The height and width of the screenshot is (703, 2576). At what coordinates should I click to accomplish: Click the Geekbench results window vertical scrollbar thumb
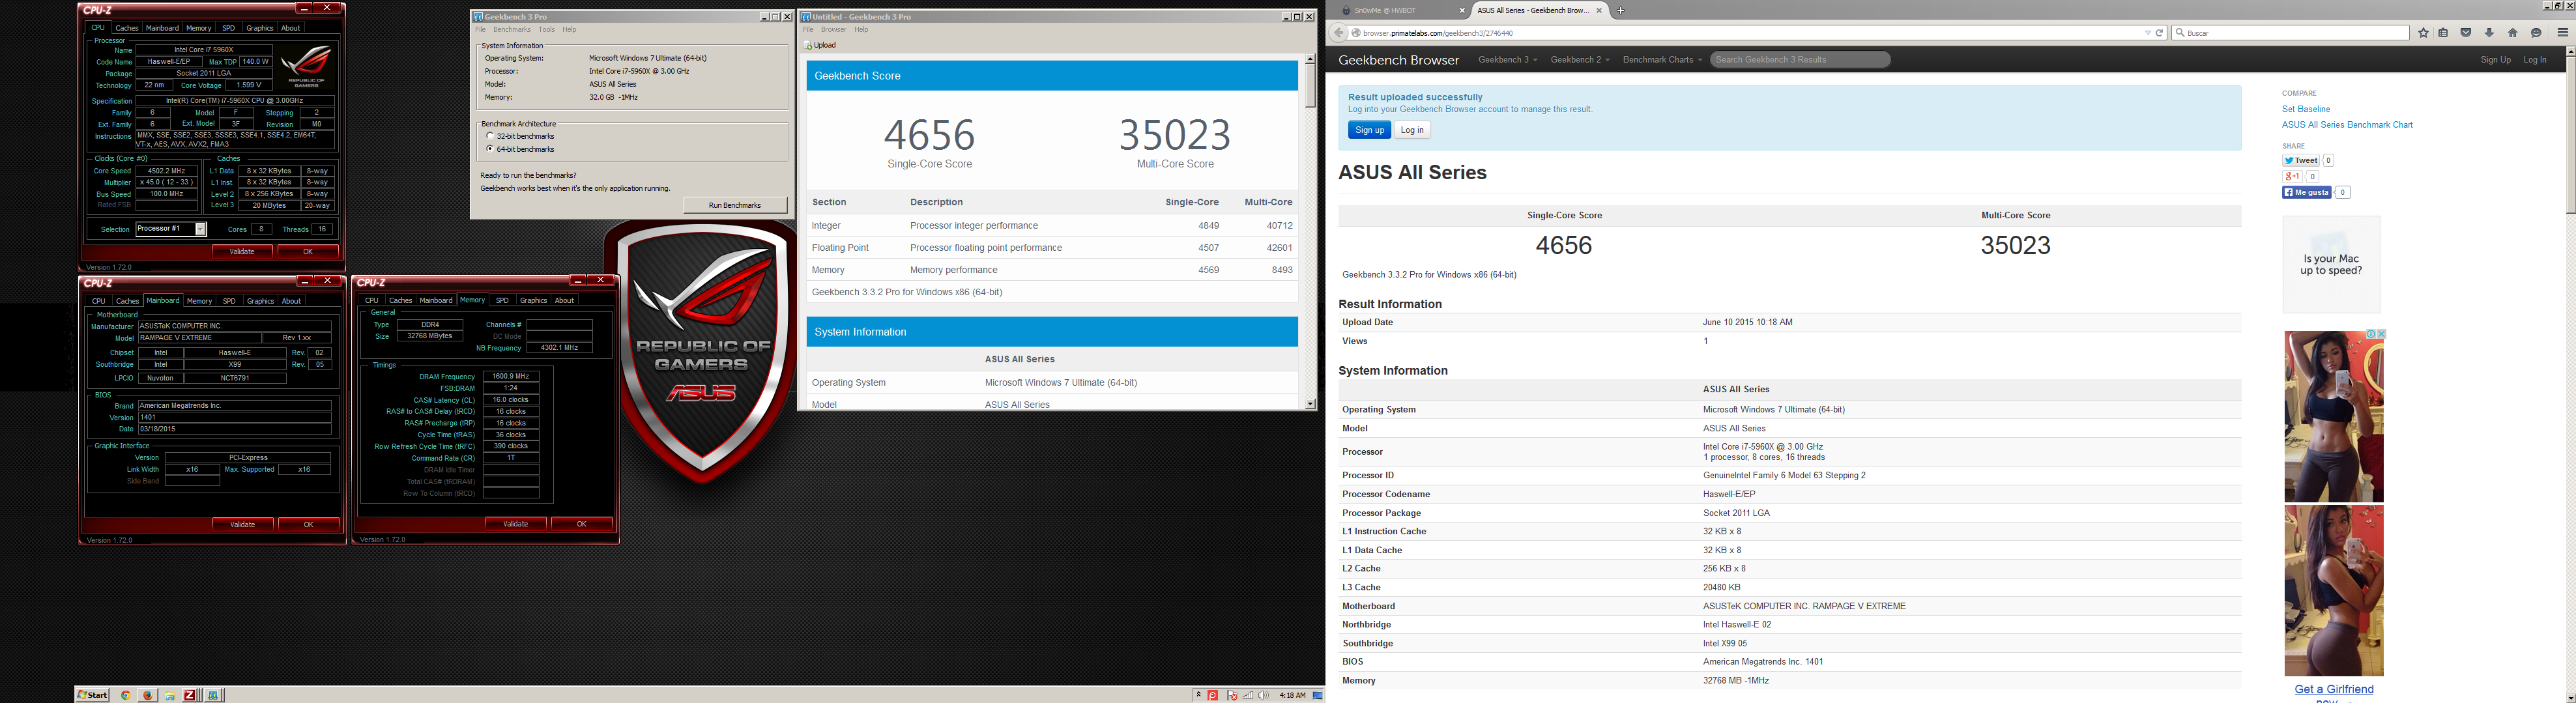(x=1310, y=87)
